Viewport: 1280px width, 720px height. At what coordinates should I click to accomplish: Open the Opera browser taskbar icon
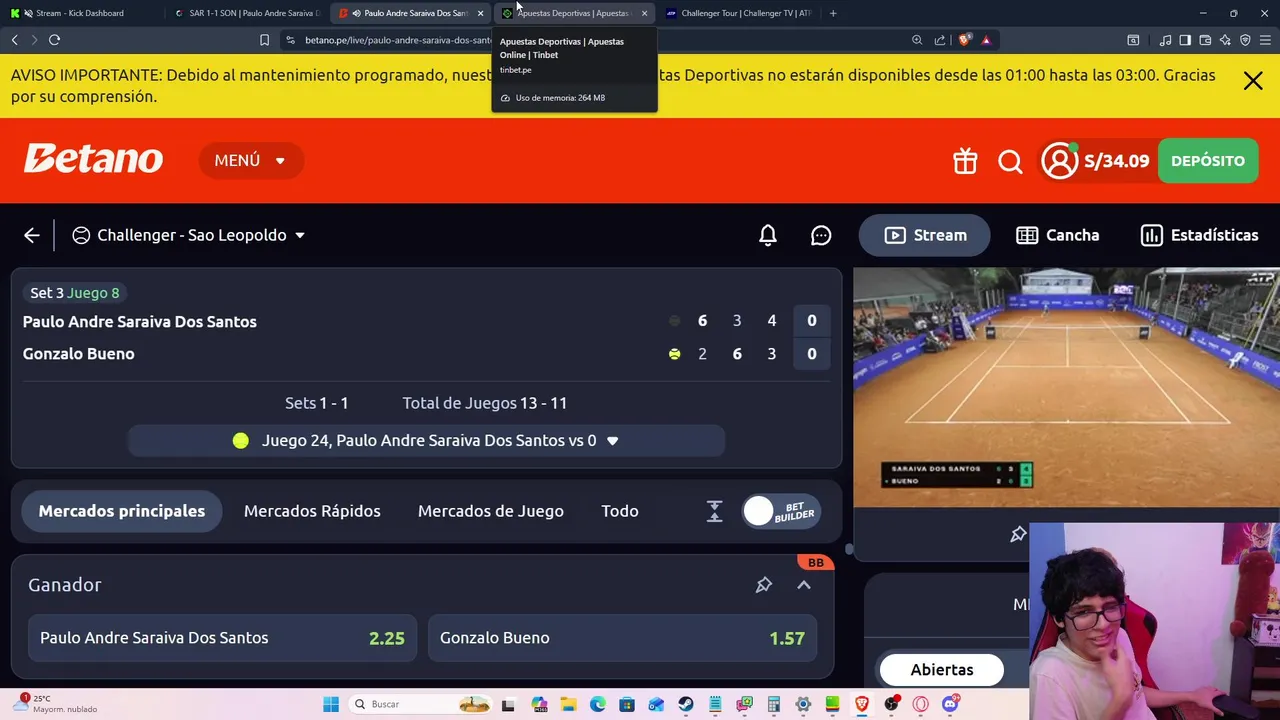pos(920,704)
